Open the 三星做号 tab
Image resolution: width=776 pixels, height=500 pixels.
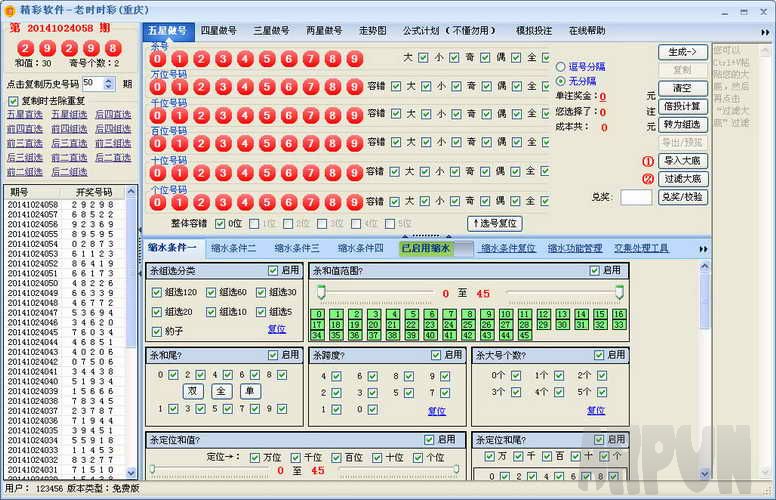pos(271,31)
